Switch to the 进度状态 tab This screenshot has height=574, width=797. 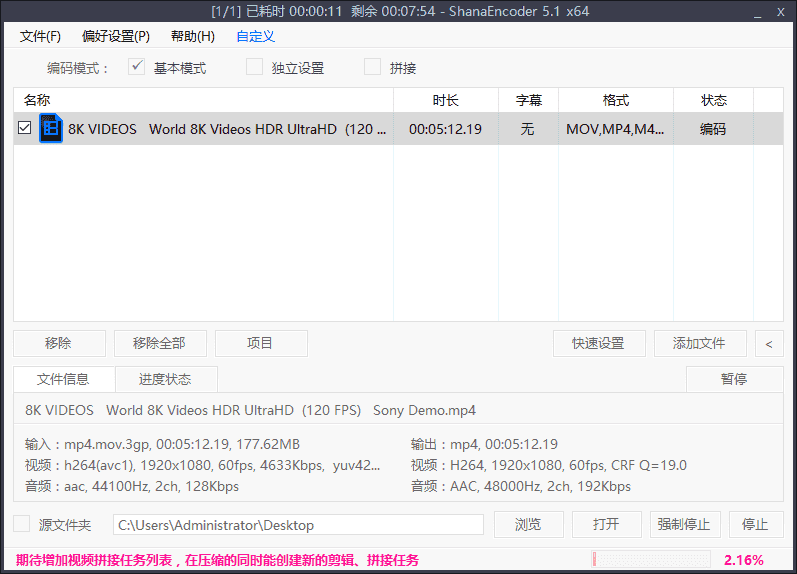tap(166, 379)
